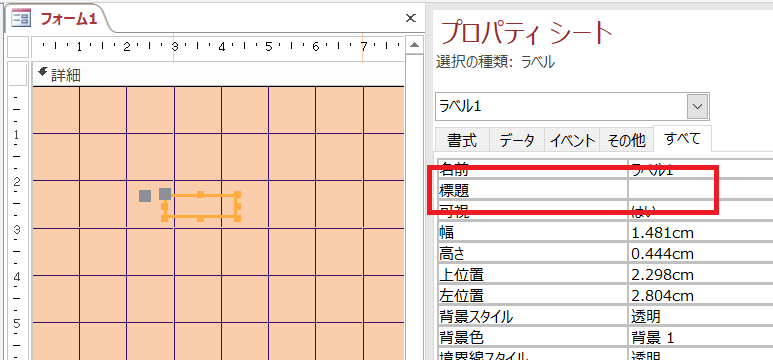The height and width of the screenshot is (360, 773).
Task: Click the 背景色 value 背景 1
Action: click(700, 338)
